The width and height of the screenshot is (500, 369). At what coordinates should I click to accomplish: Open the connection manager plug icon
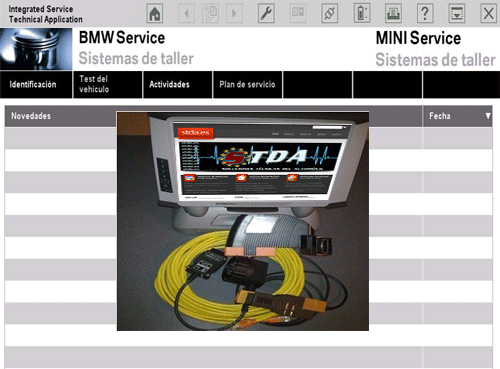coord(329,13)
